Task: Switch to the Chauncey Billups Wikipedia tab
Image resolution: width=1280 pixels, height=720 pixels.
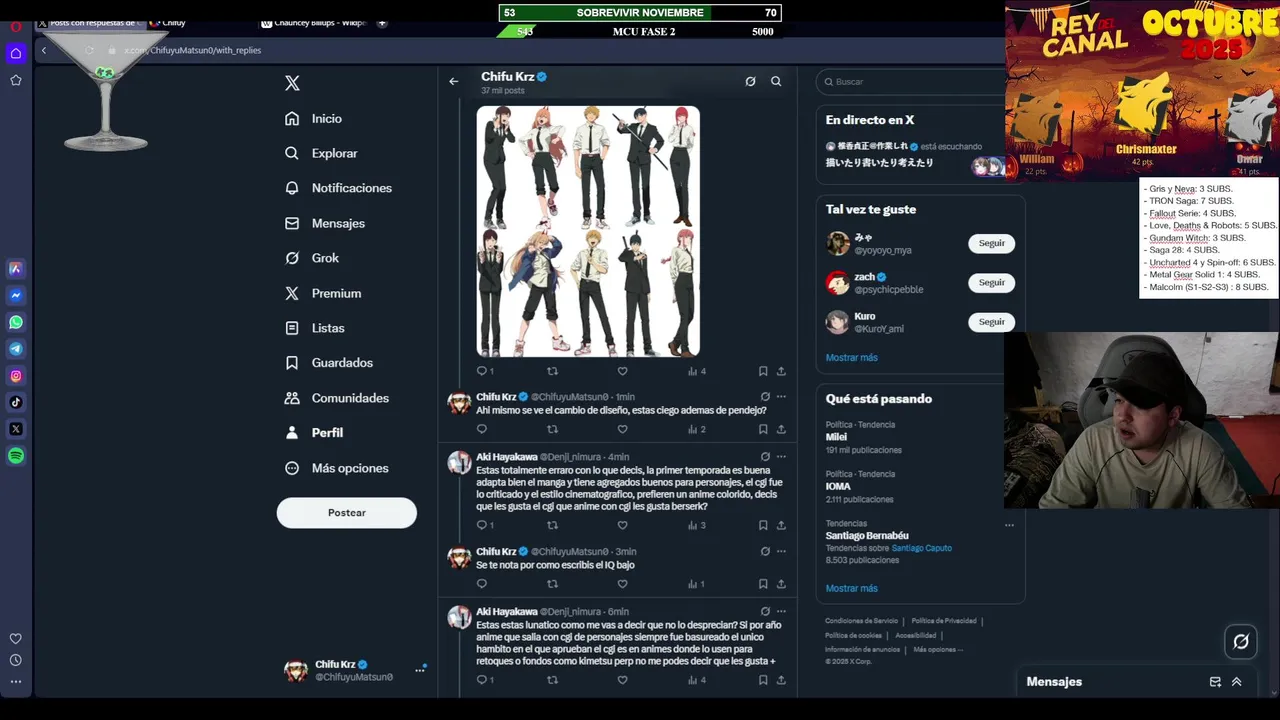Action: pyautogui.click(x=315, y=23)
